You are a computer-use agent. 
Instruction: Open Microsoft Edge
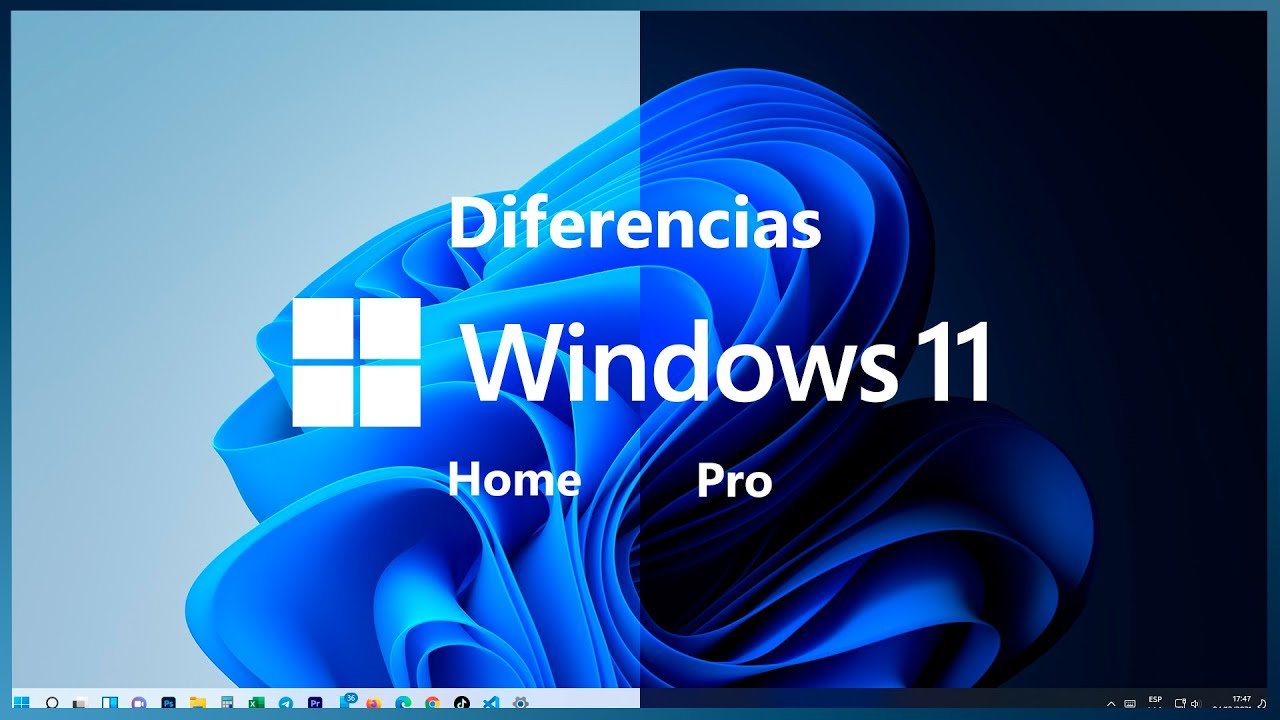[402, 703]
